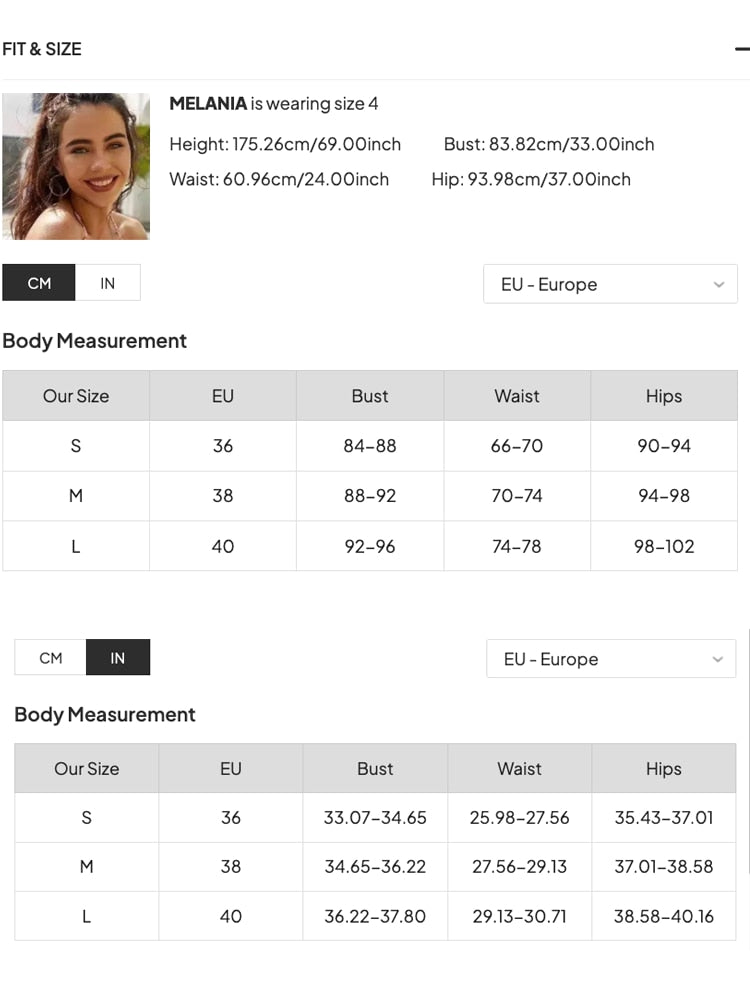Select size S row in upper table
Screen dimensions: 750x1000
point(76,446)
